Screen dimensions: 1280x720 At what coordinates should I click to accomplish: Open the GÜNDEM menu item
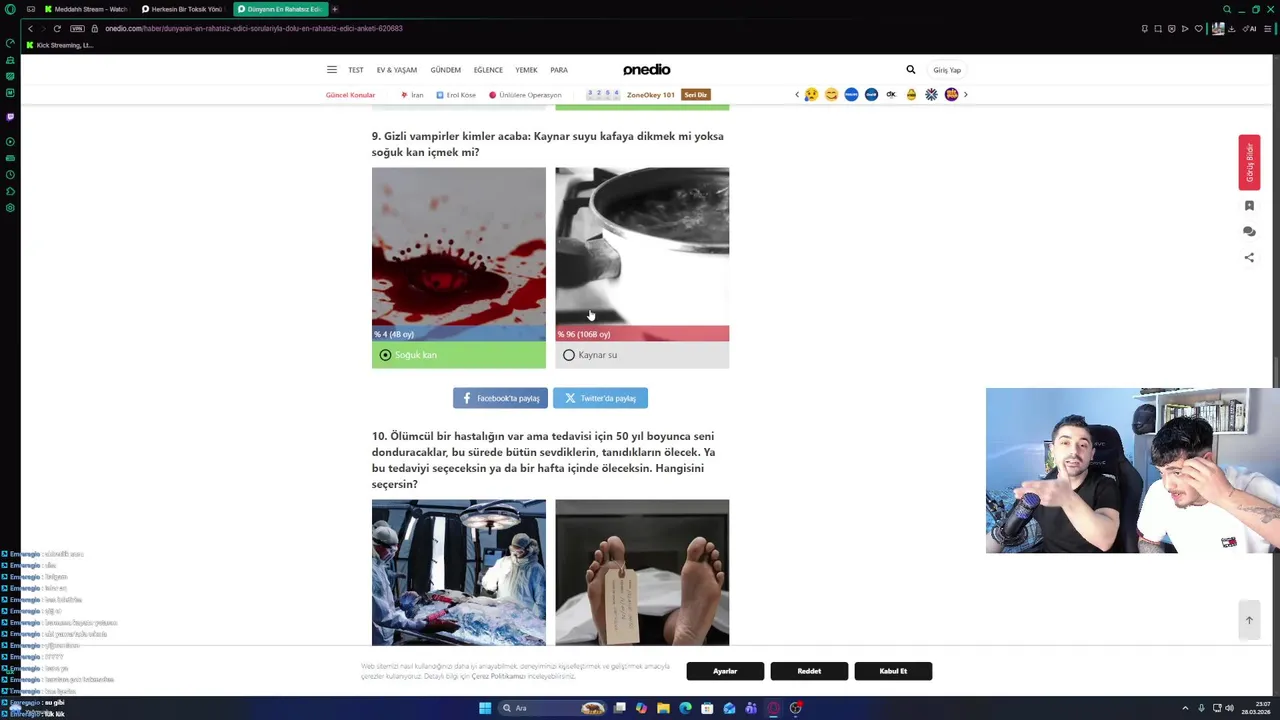(x=446, y=70)
